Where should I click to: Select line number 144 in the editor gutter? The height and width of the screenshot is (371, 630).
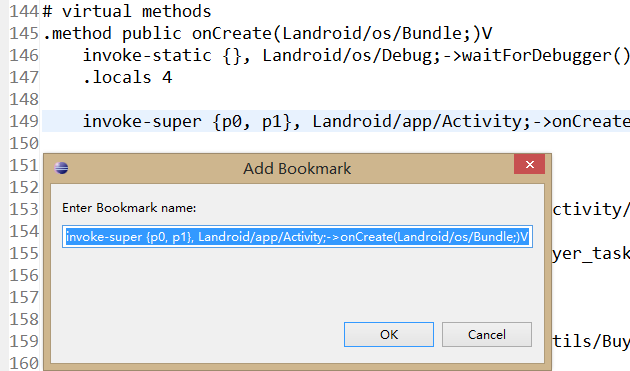pos(24,11)
